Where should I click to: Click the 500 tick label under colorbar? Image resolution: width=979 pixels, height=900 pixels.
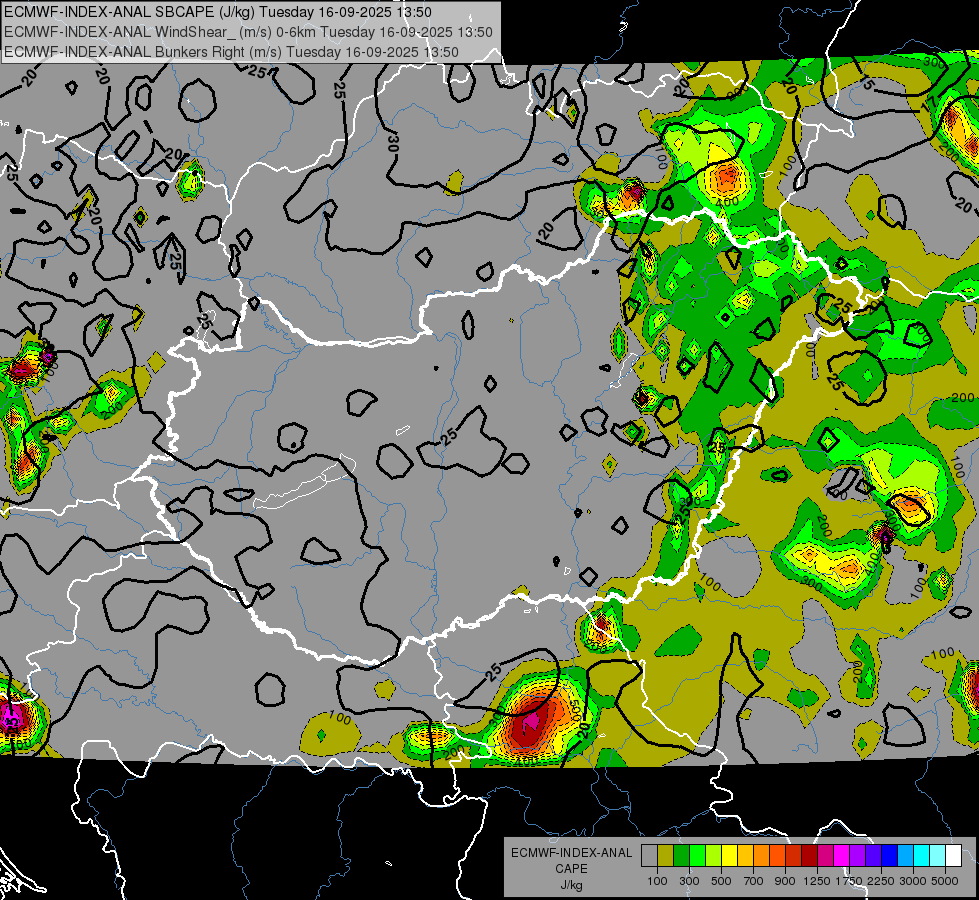721,881
